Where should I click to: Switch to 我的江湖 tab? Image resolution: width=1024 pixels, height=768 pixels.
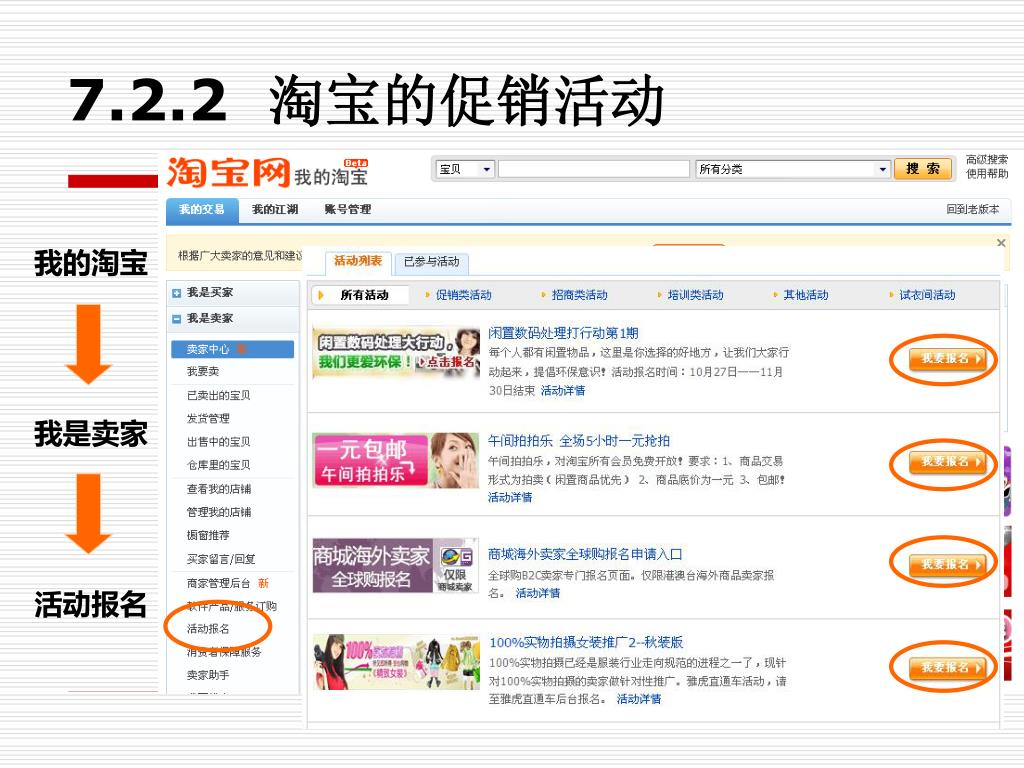275,210
